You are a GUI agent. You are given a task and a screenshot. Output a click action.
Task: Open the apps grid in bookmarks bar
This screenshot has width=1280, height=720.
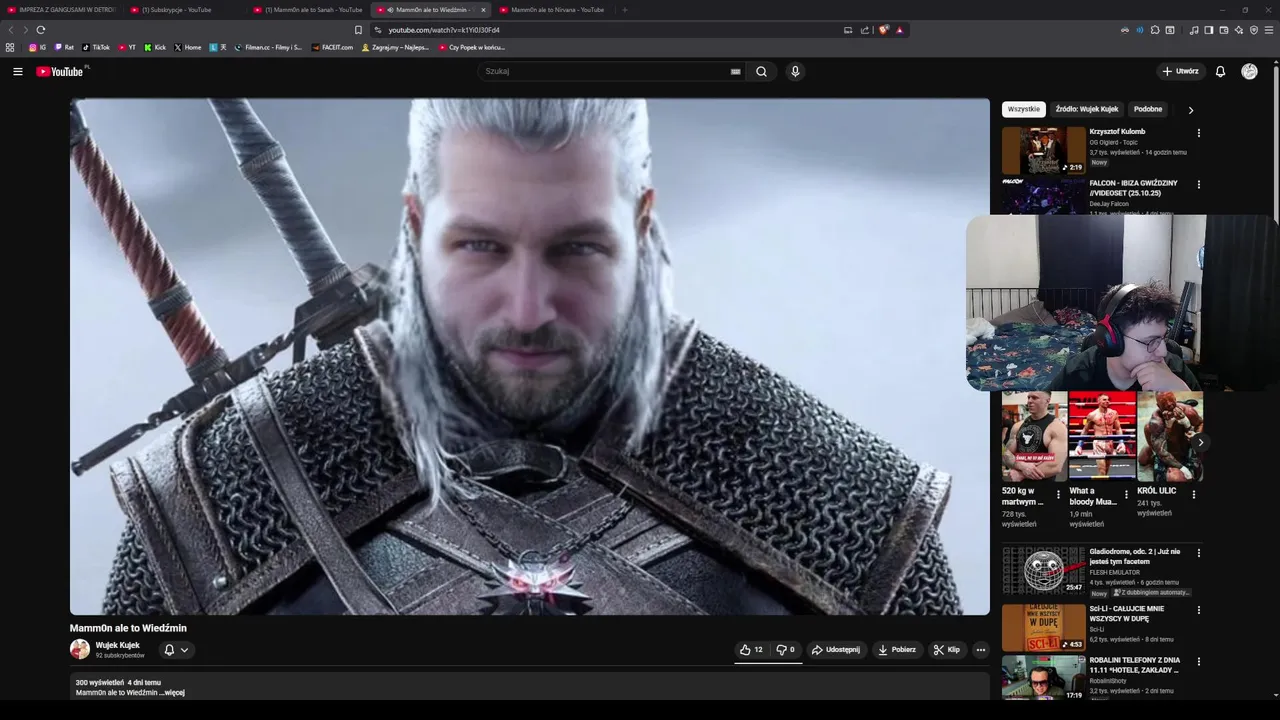[10, 47]
